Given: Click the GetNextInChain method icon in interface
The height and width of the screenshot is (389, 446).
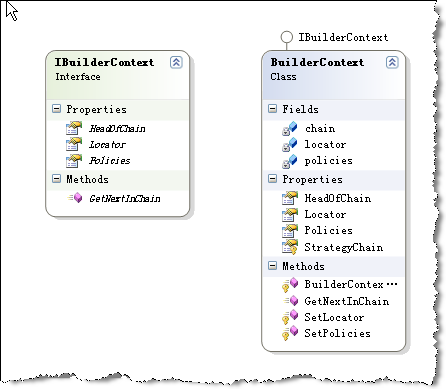Looking at the screenshot, I should (75, 198).
